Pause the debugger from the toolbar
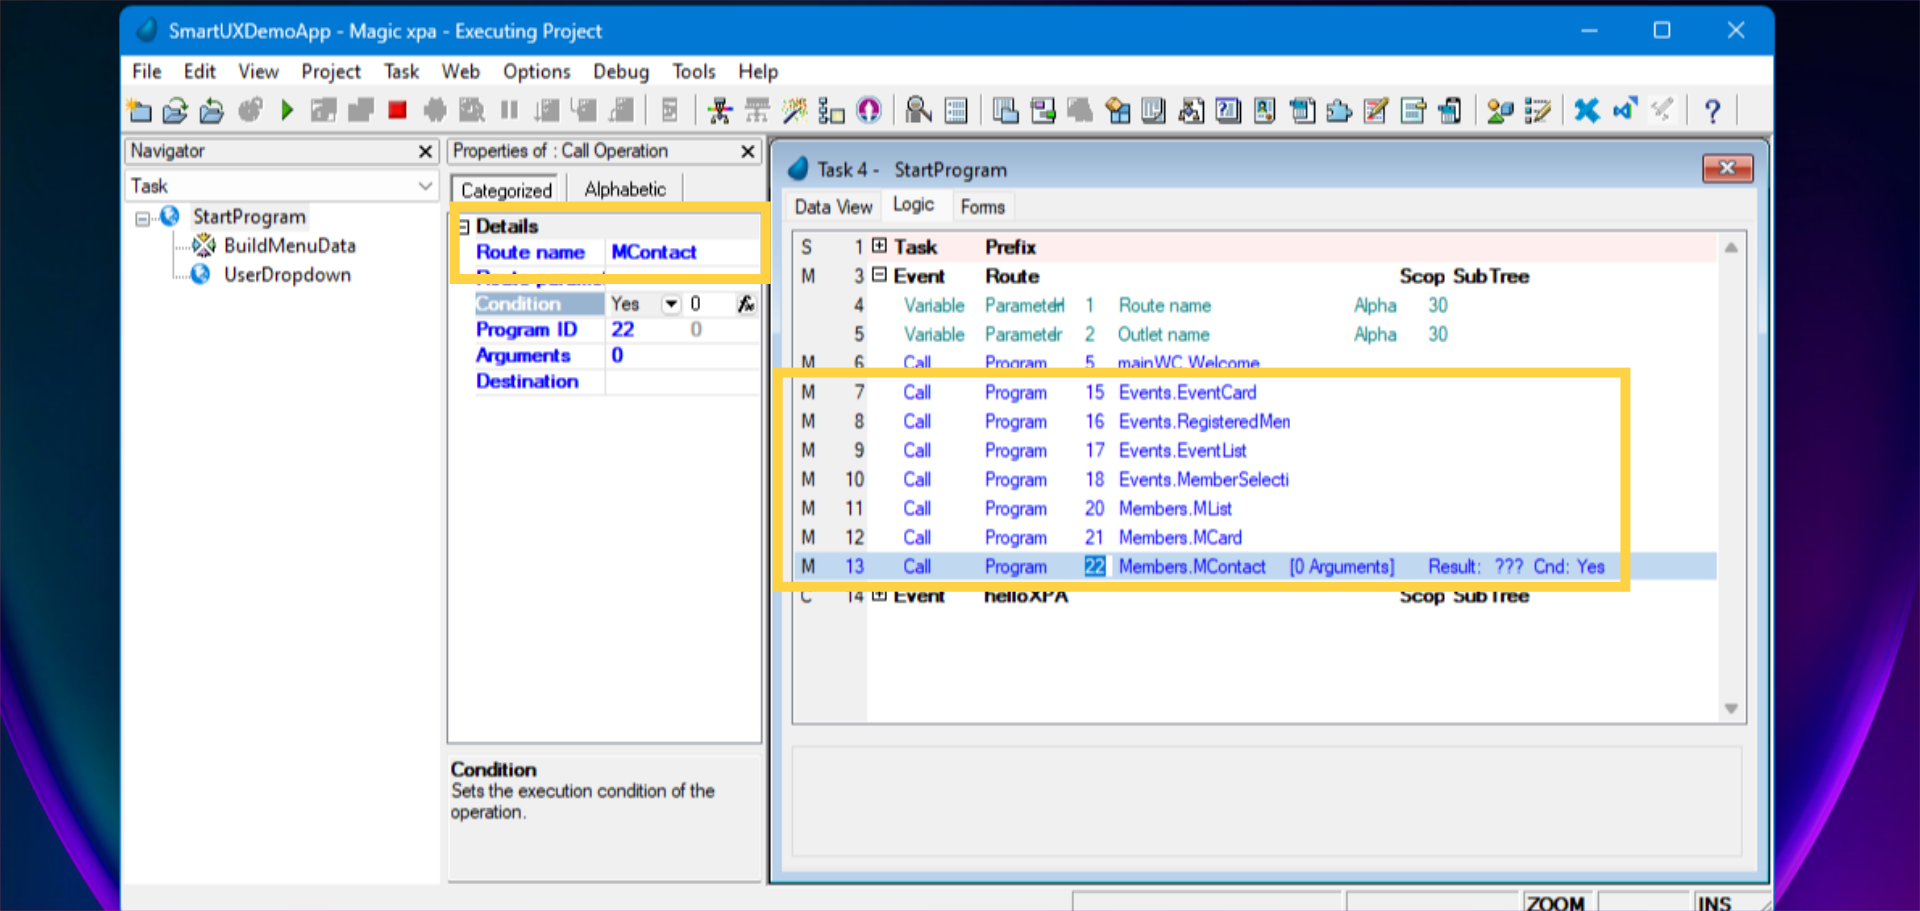This screenshot has height=911, width=1920. tap(509, 110)
